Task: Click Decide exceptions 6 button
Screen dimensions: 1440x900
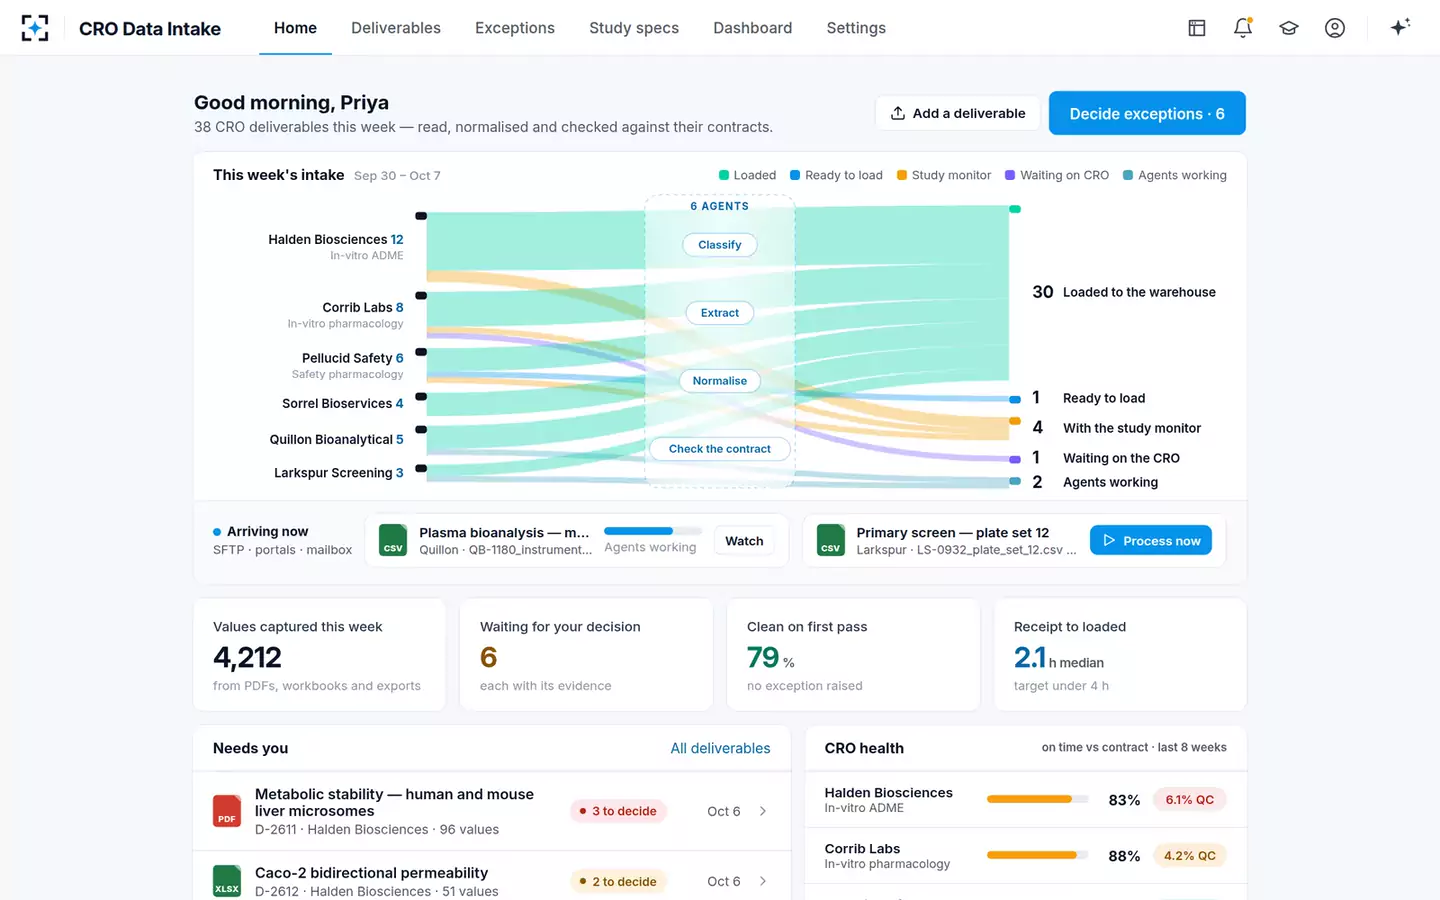Action: coord(1147,113)
